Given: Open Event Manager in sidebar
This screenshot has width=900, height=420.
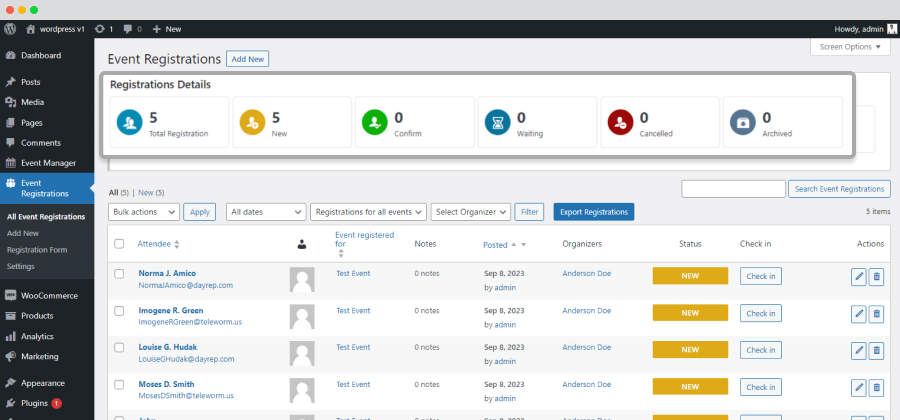Looking at the screenshot, I should pos(47,163).
